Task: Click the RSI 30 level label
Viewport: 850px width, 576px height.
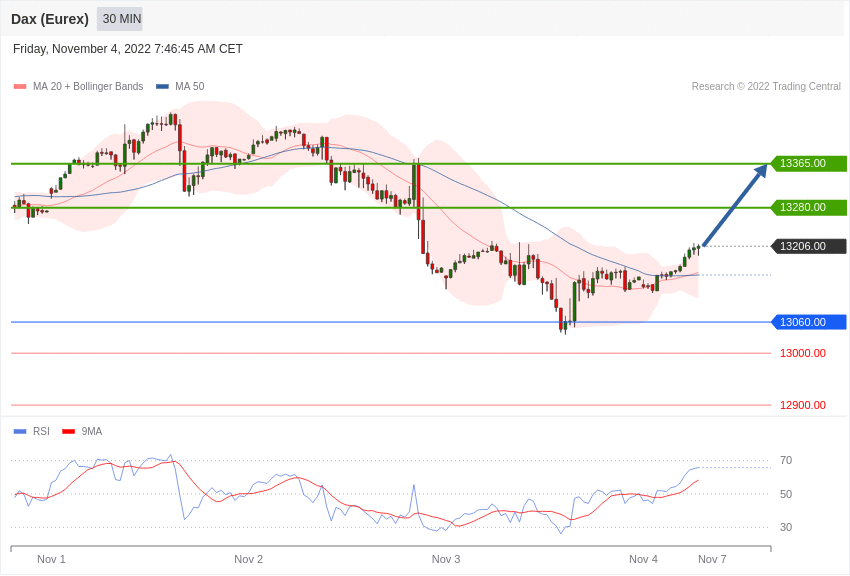Action: coord(786,527)
